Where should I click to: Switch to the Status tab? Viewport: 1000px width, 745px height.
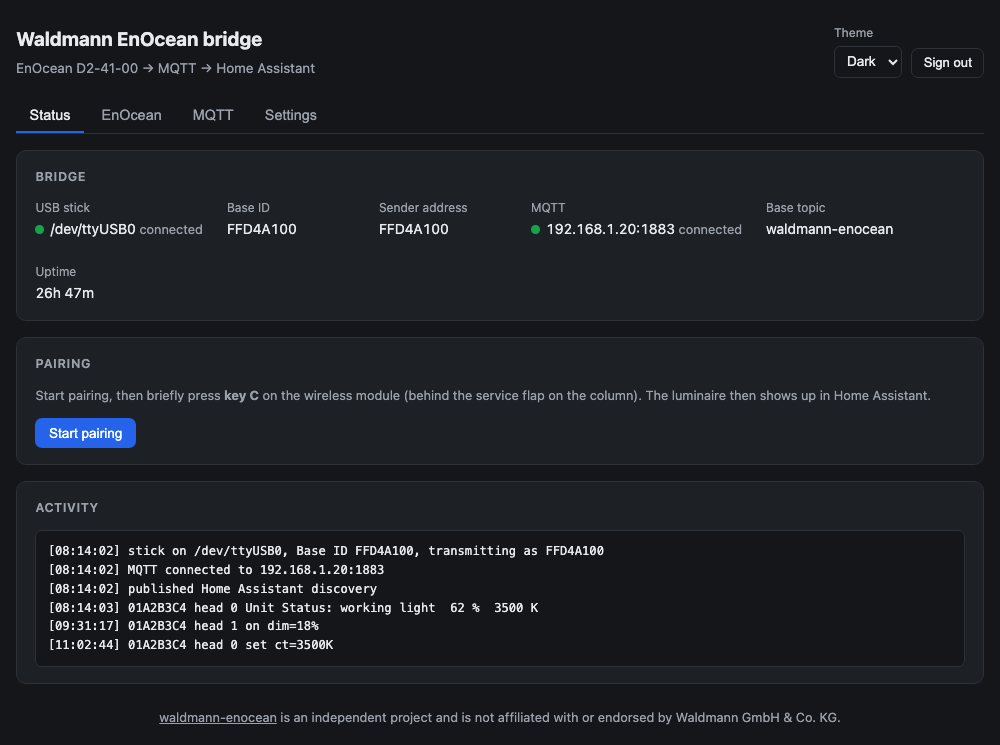[50, 115]
